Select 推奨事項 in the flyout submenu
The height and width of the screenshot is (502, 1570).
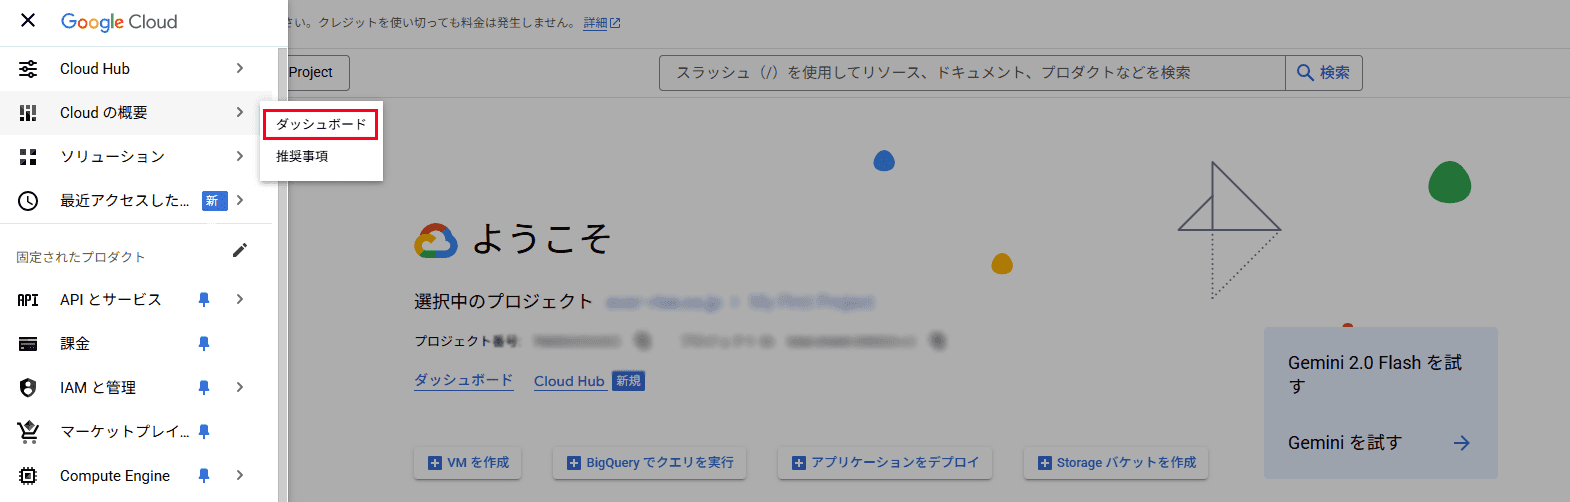(321, 156)
